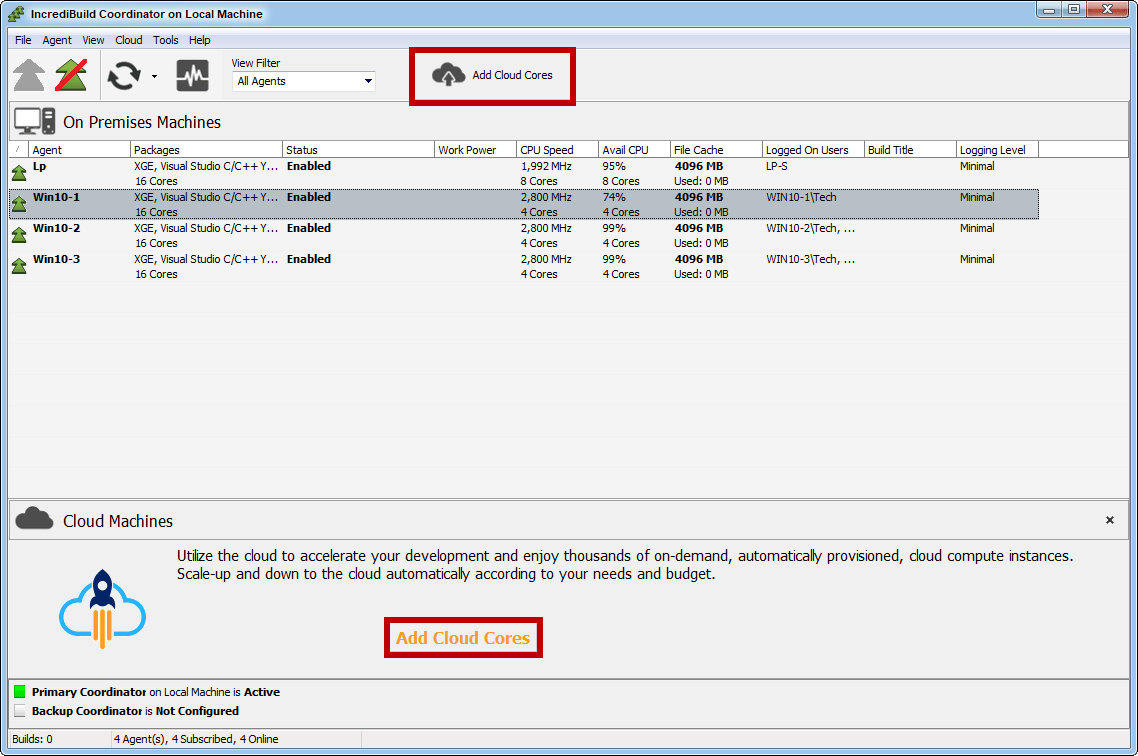This screenshot has height=756, width=1138.
Task: Click Enabled status for Win10-3
Action: tap(308, 259)
